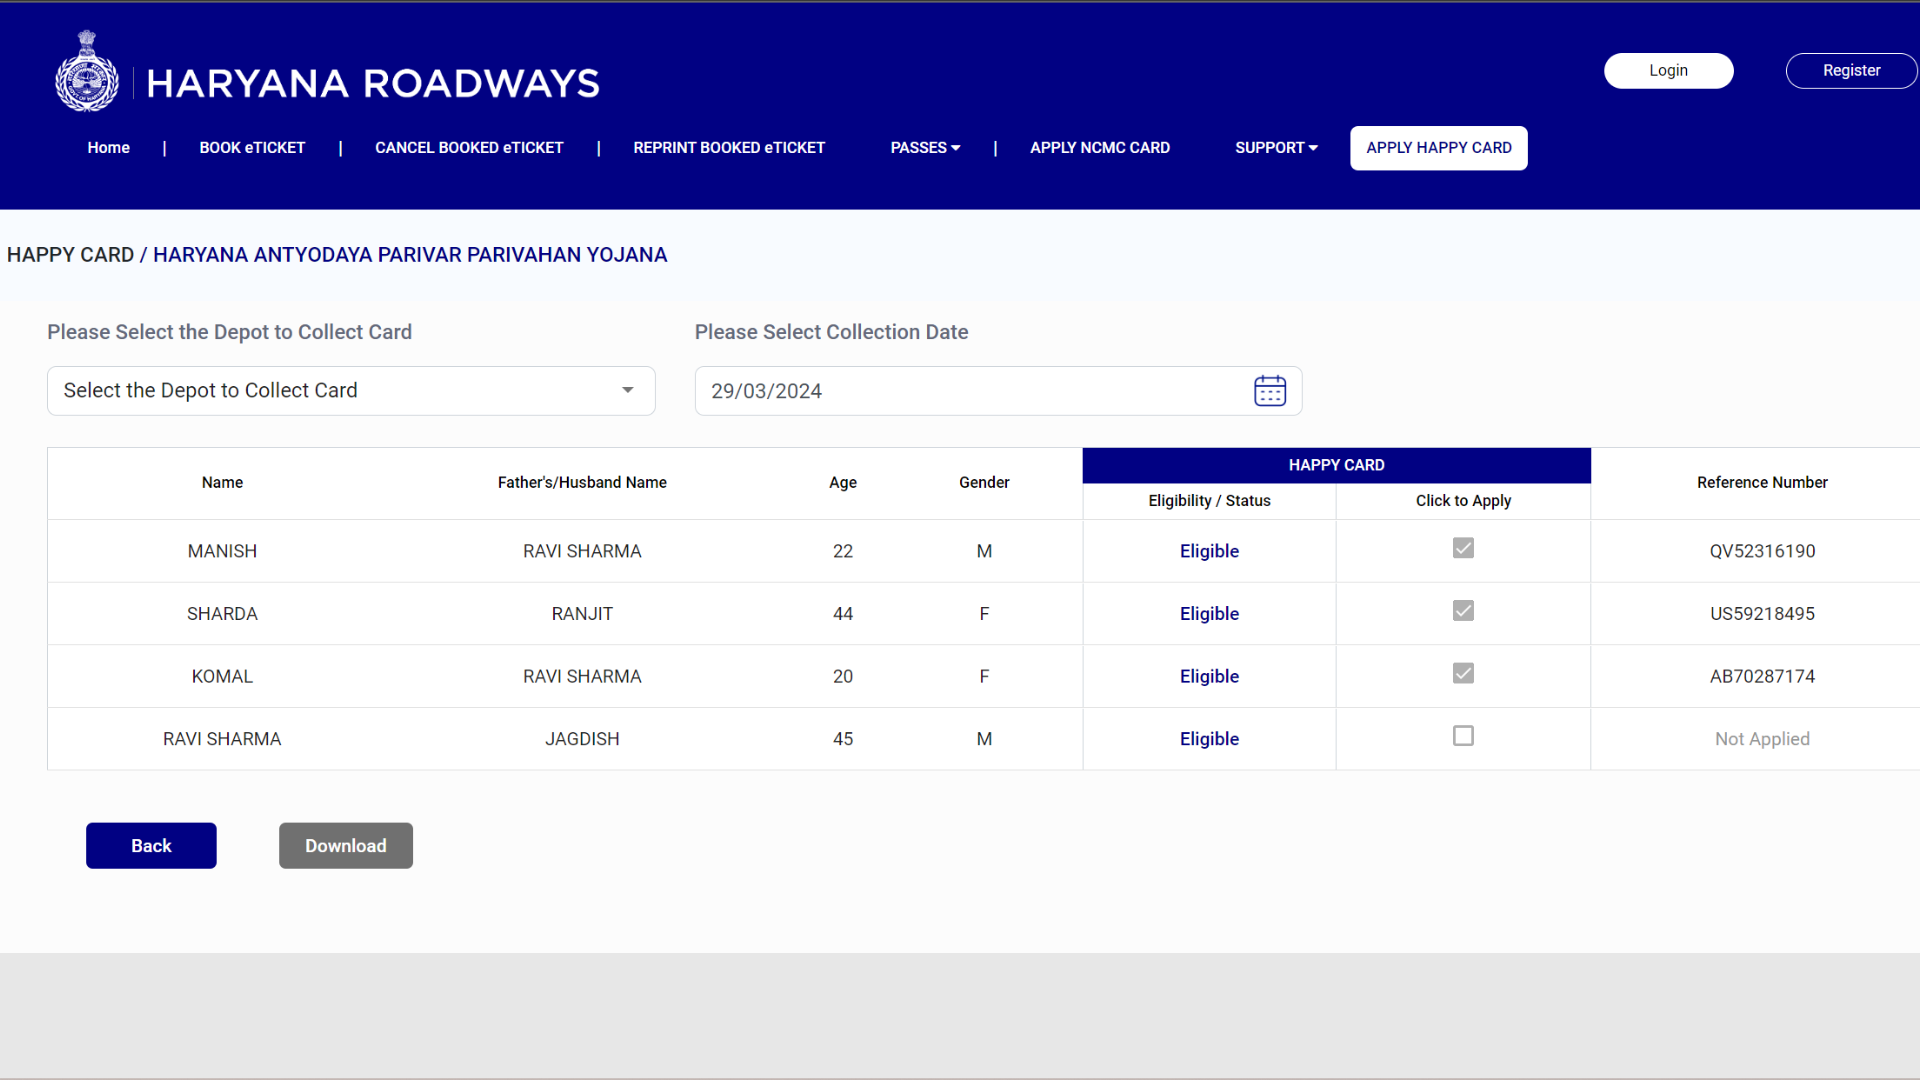Image resolution: width=1920 pixels, height=1080 pixels.
Task: Click the Name column header
Action: point(222,483)
